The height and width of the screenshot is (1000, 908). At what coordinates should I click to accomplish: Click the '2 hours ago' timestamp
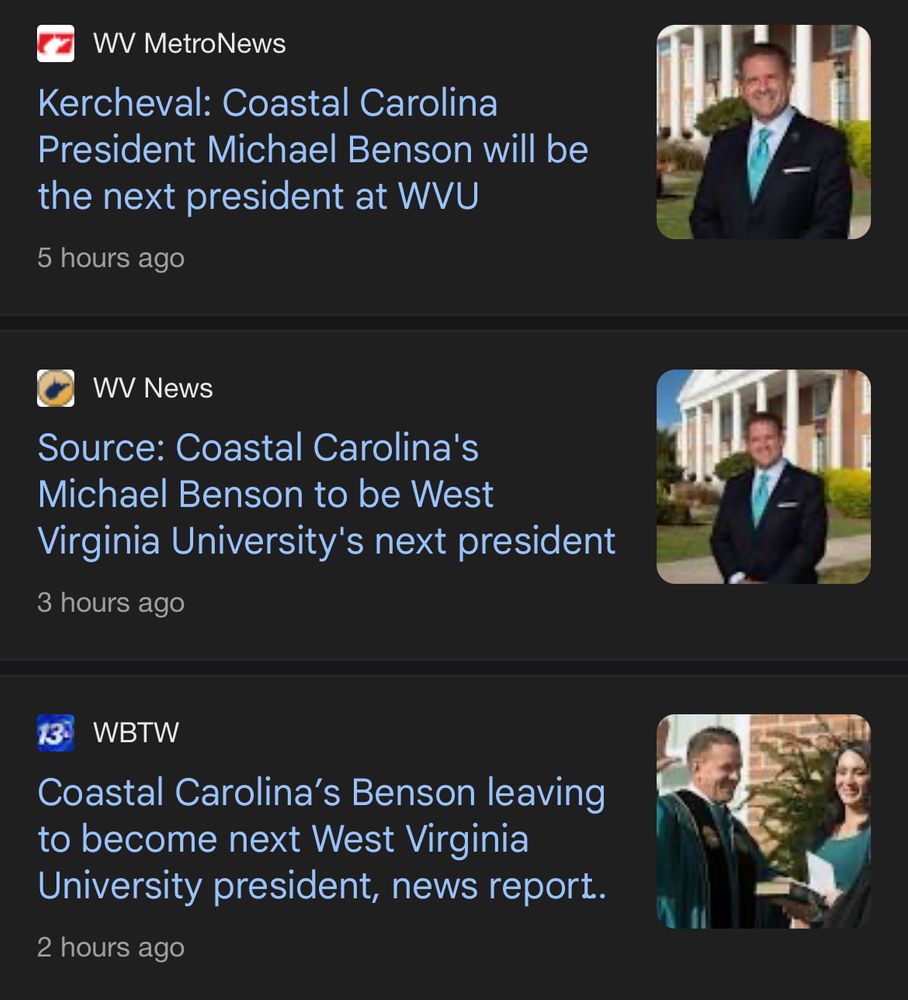click(x=111, y=947)
